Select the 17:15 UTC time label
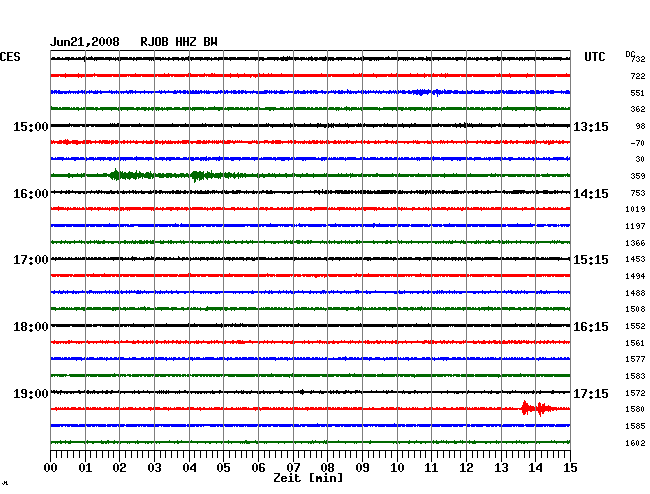650x494 pixels. [x=591, y=393]
